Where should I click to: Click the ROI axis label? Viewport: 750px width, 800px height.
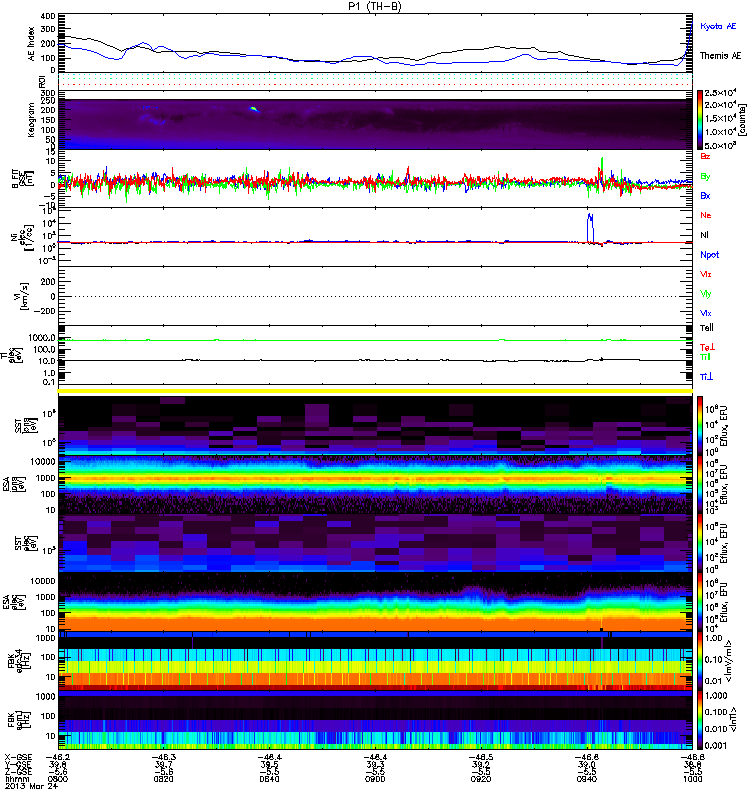(42, 81)
